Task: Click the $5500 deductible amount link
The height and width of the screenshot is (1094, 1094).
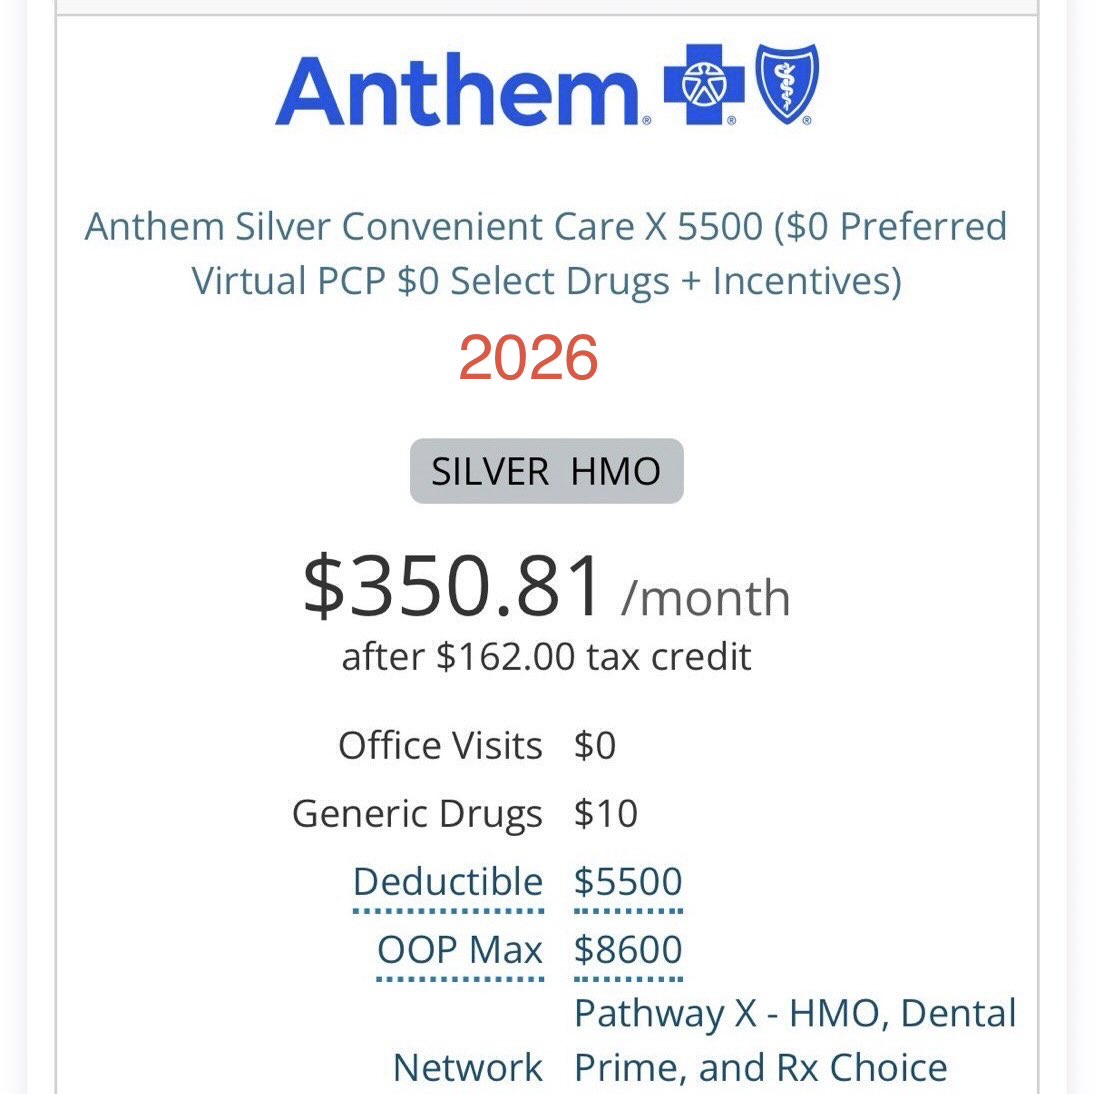Action: [x=628, y=882]
